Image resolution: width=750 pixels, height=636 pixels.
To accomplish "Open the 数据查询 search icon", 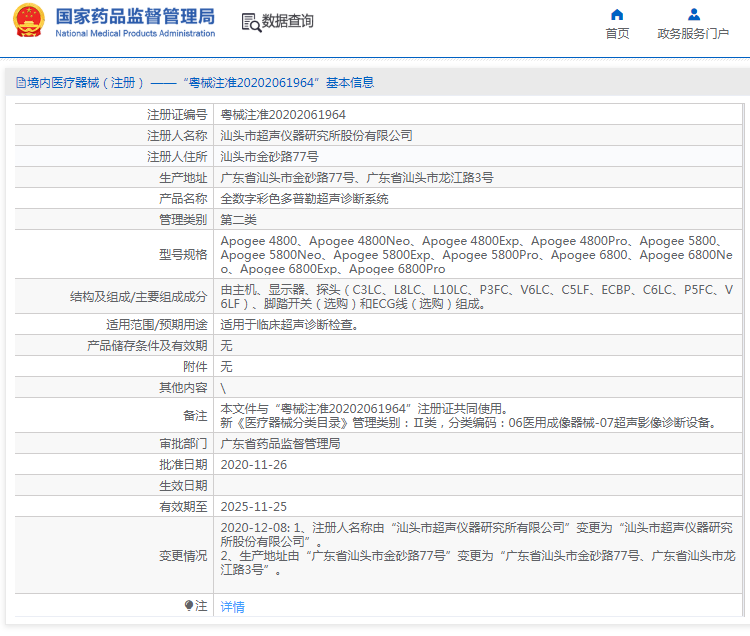I will (251, 22).
